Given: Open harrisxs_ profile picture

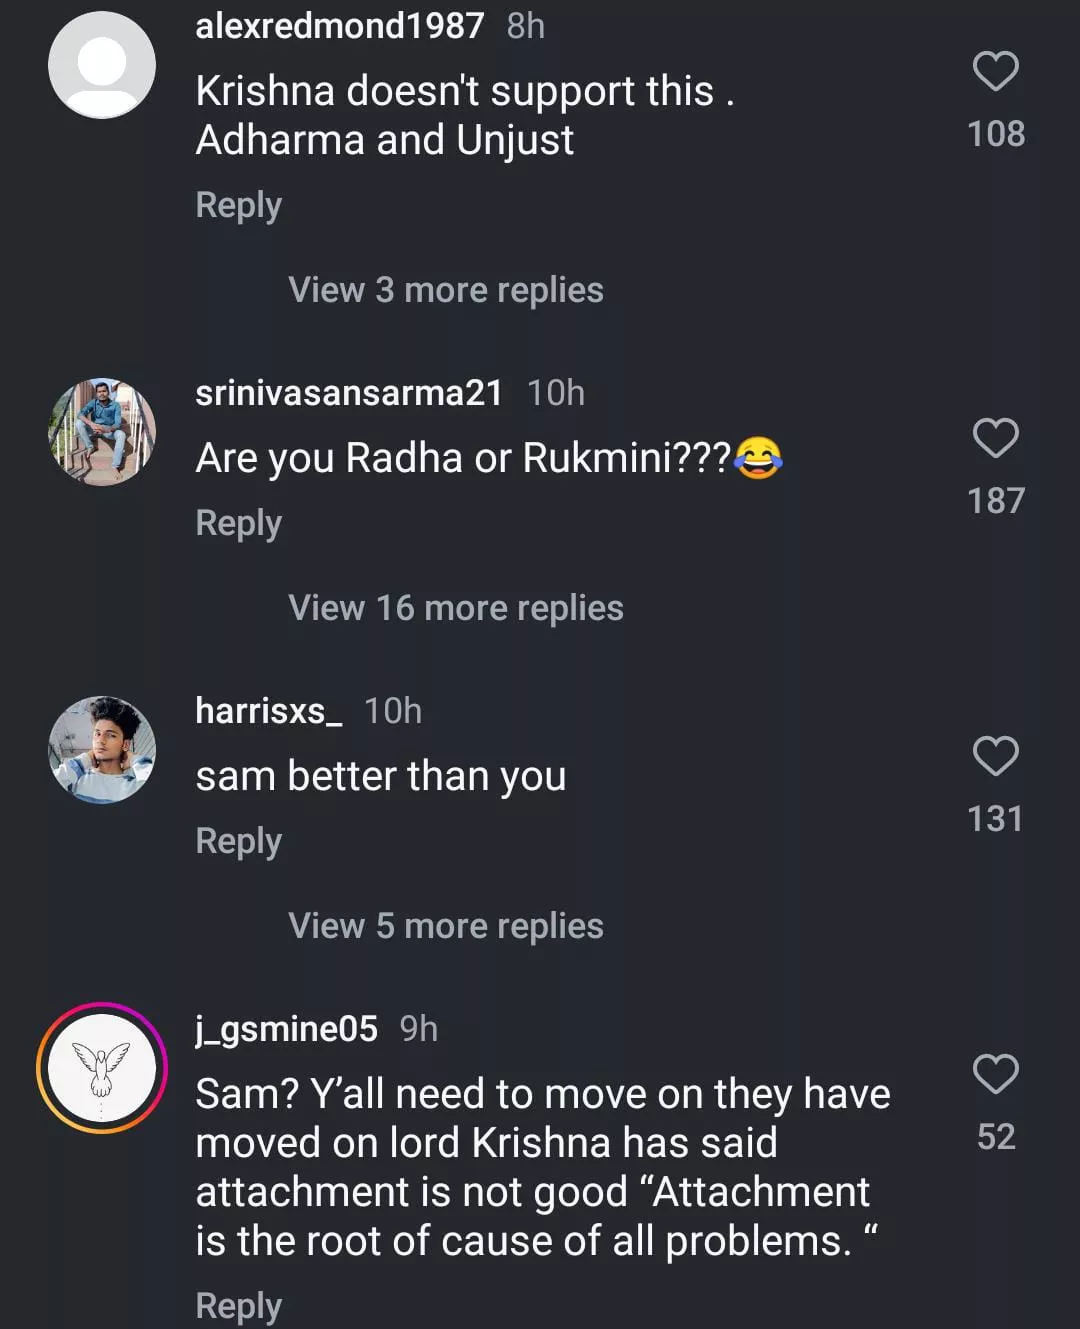Looking at the screenshot, I should point(102,750).
